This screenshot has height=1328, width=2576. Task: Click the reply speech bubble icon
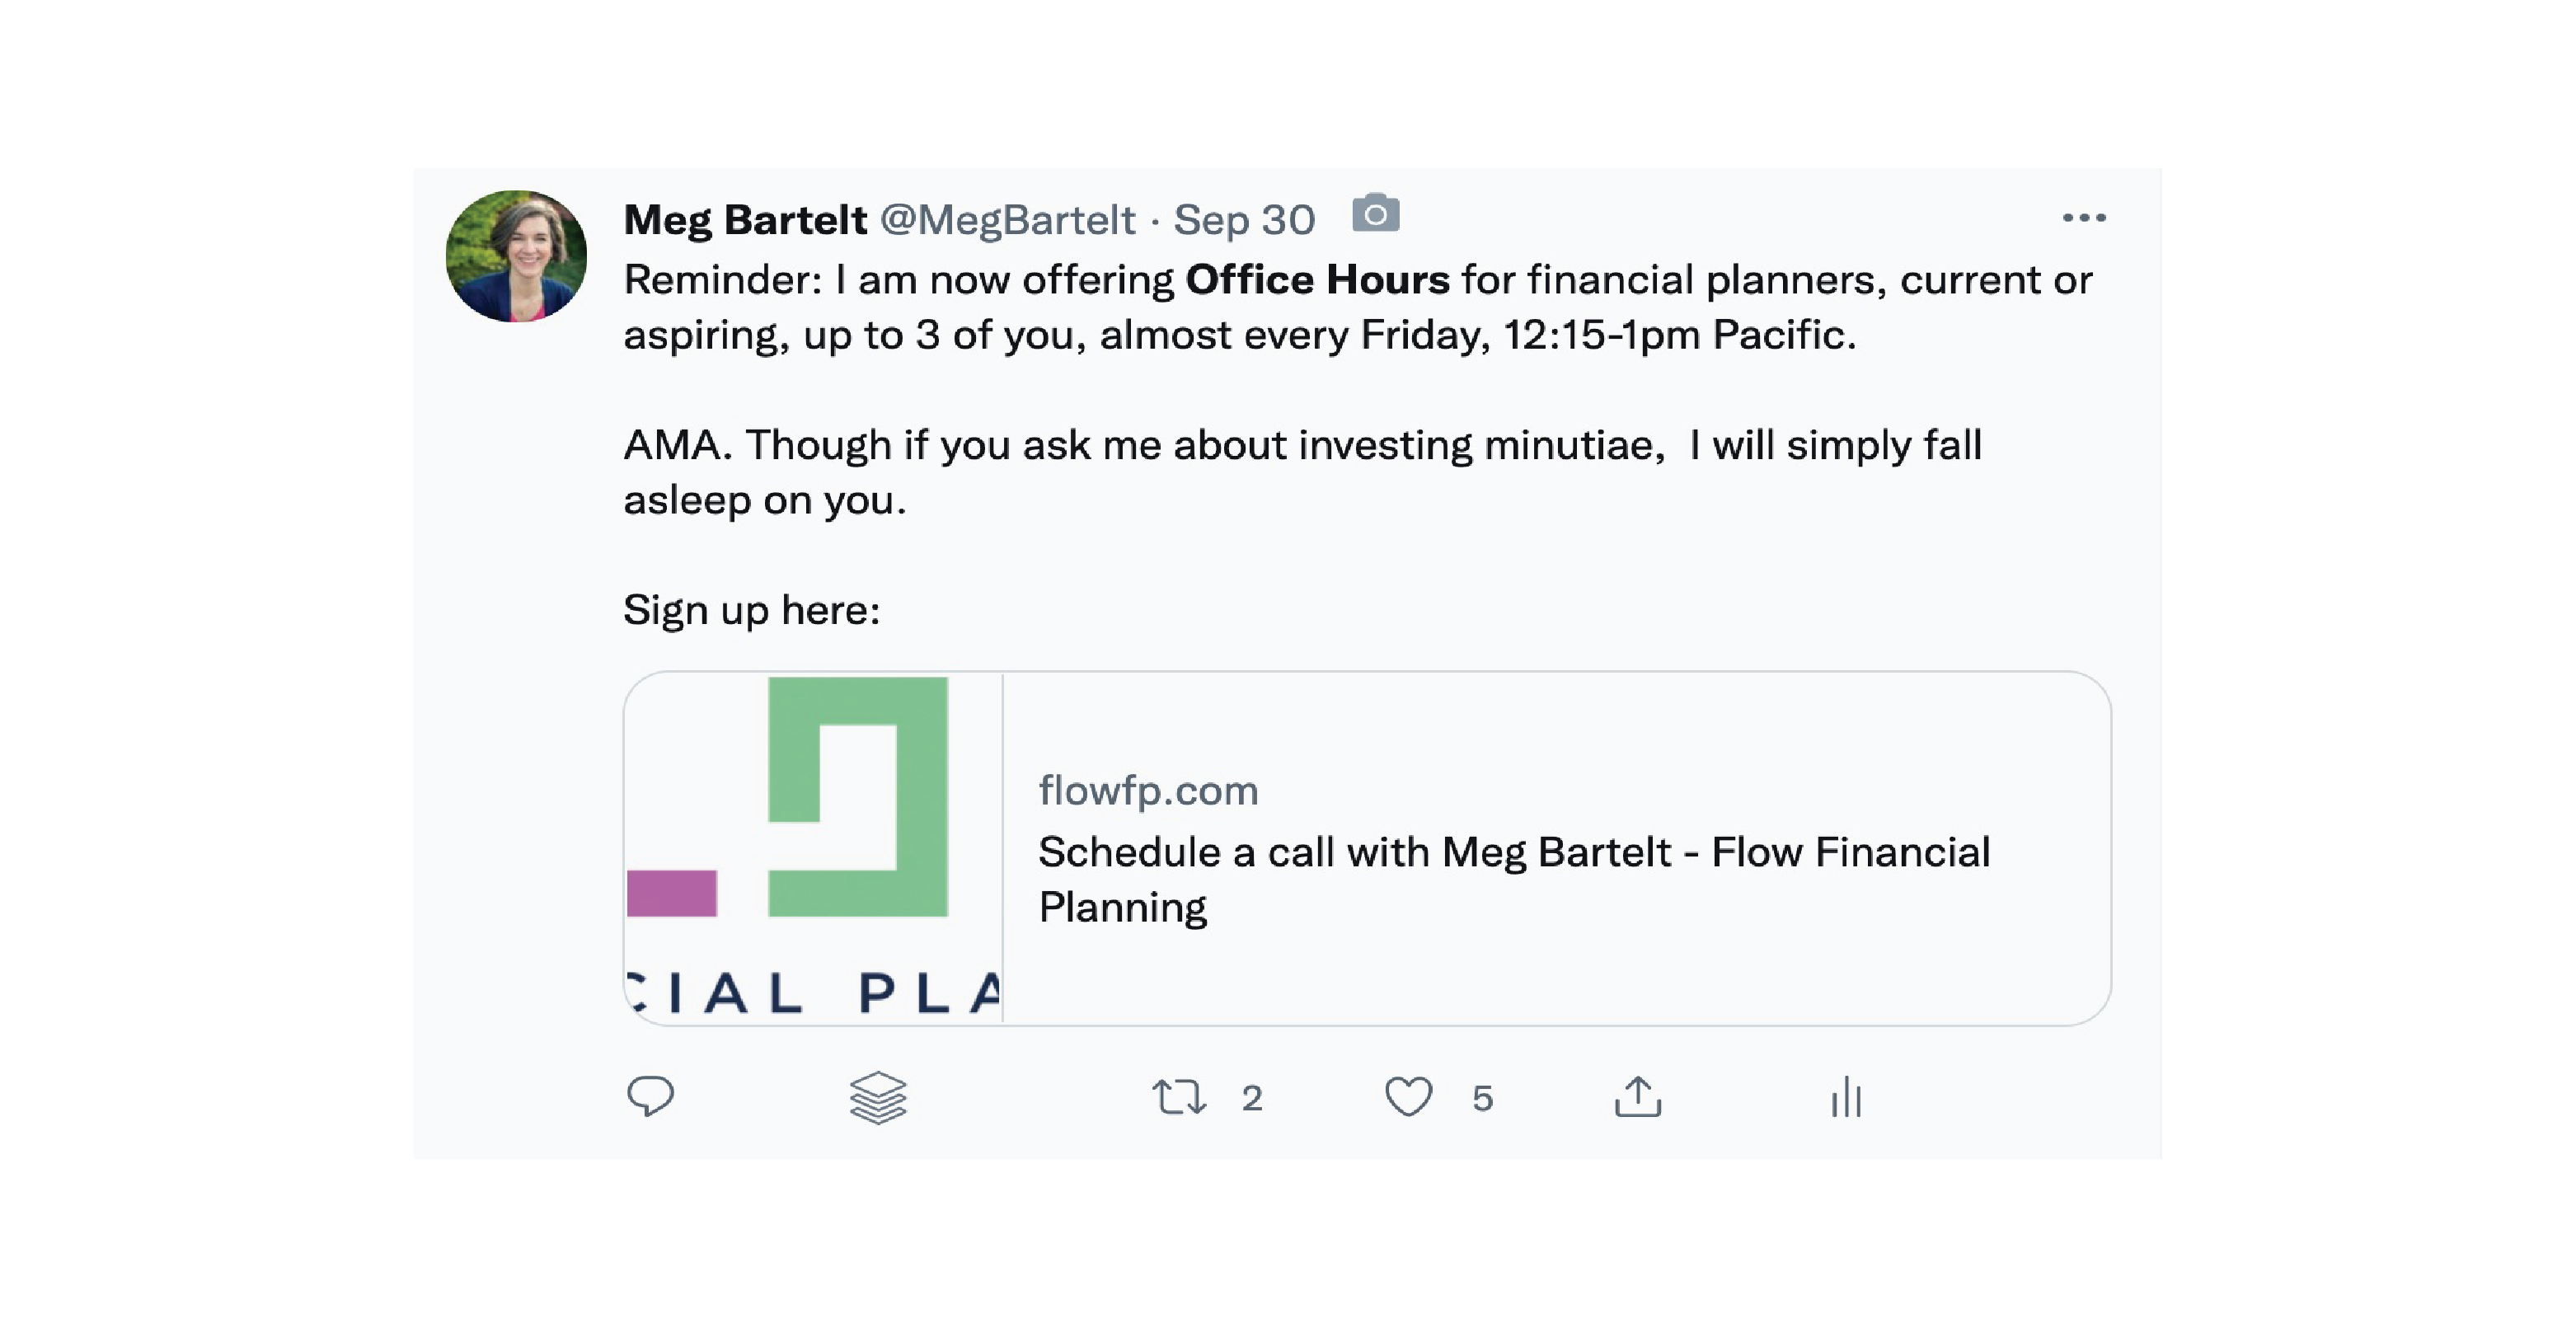point(650,1096)
